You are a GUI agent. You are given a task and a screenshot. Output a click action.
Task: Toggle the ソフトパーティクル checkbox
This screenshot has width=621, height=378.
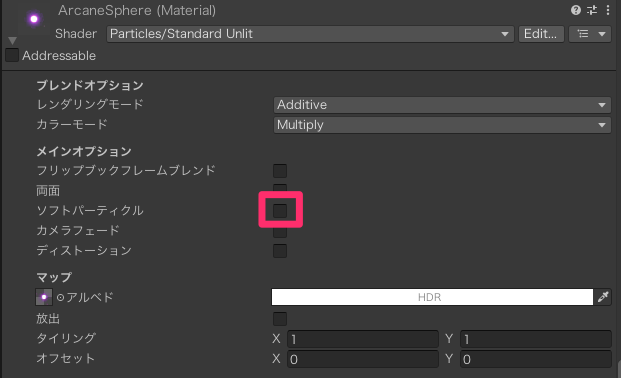coord(280,210)
